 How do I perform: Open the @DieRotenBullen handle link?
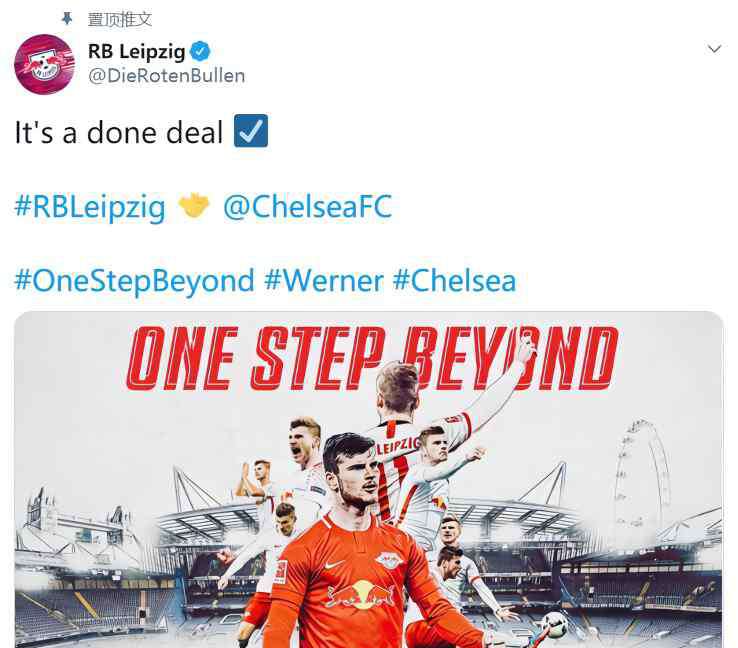(x=167, y=76)
